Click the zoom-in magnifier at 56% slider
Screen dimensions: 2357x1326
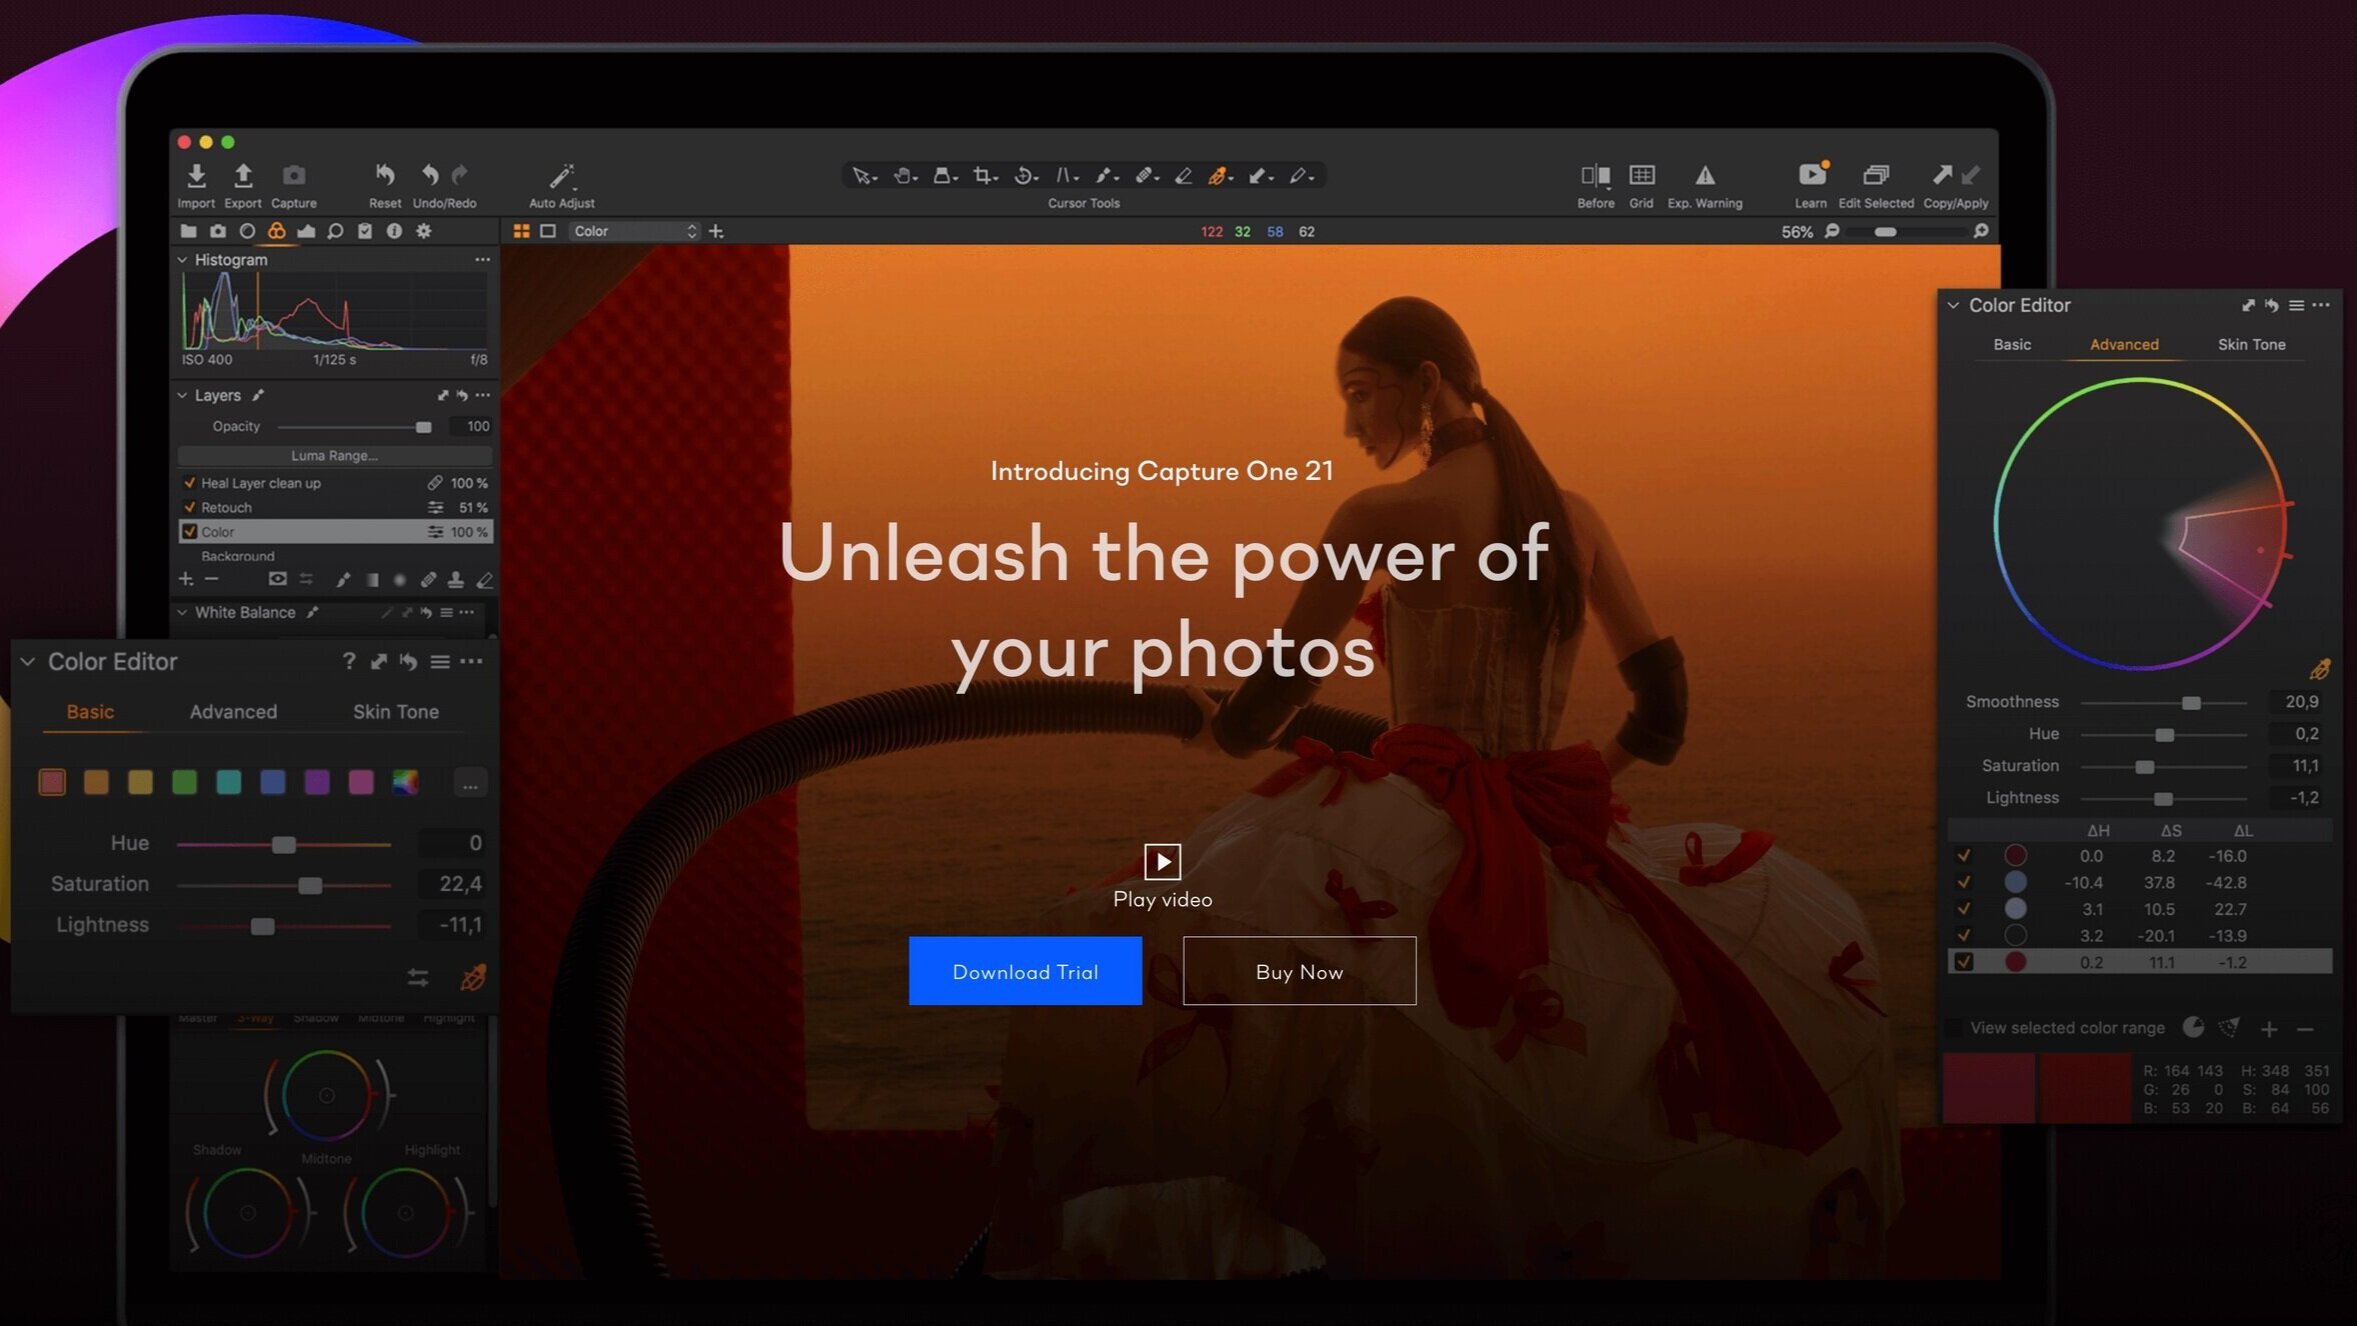1981,231
